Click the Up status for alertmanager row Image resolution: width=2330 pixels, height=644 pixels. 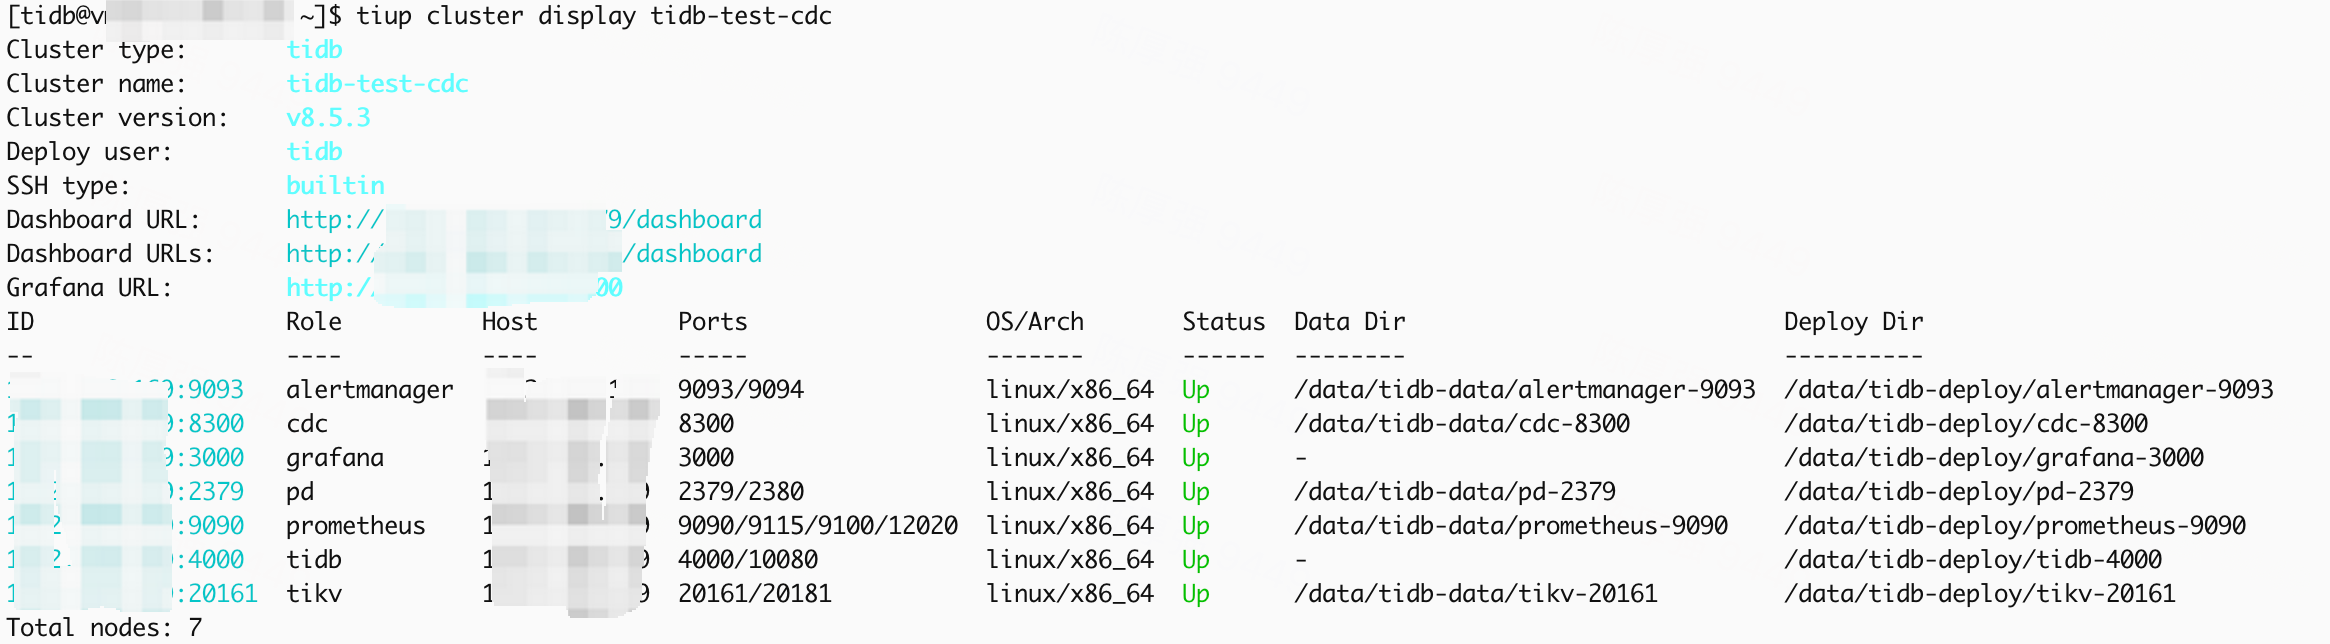point(1195,390)
